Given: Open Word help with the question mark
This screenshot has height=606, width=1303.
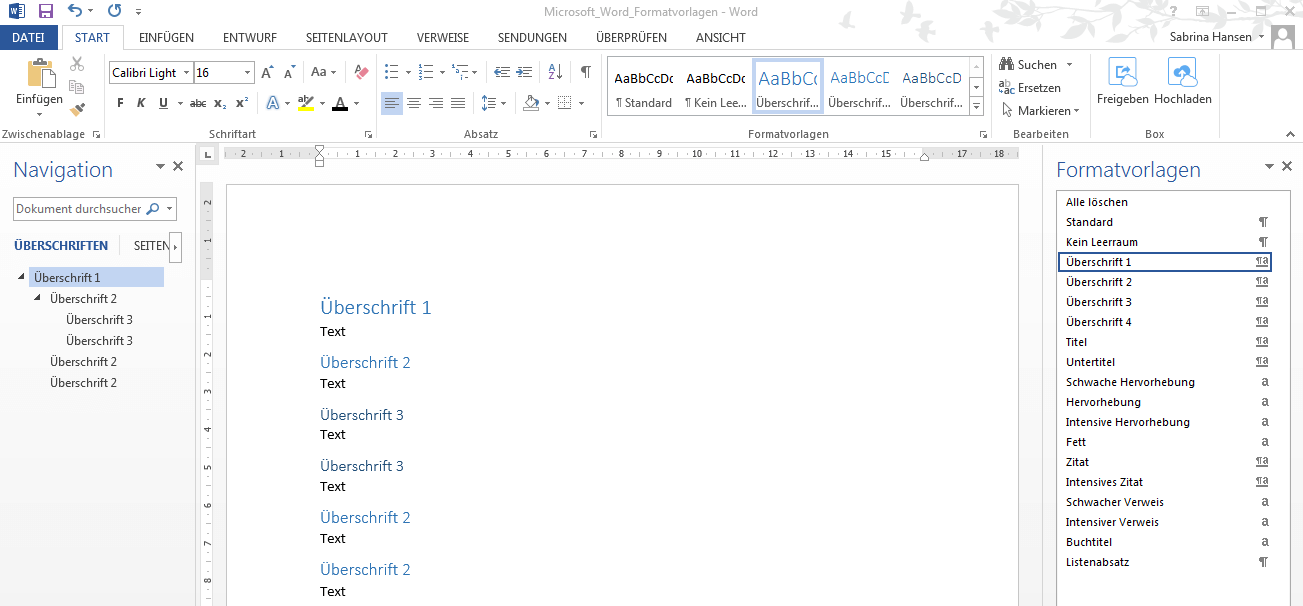Looking at the screenshot, I should (x=1172, y=11).
